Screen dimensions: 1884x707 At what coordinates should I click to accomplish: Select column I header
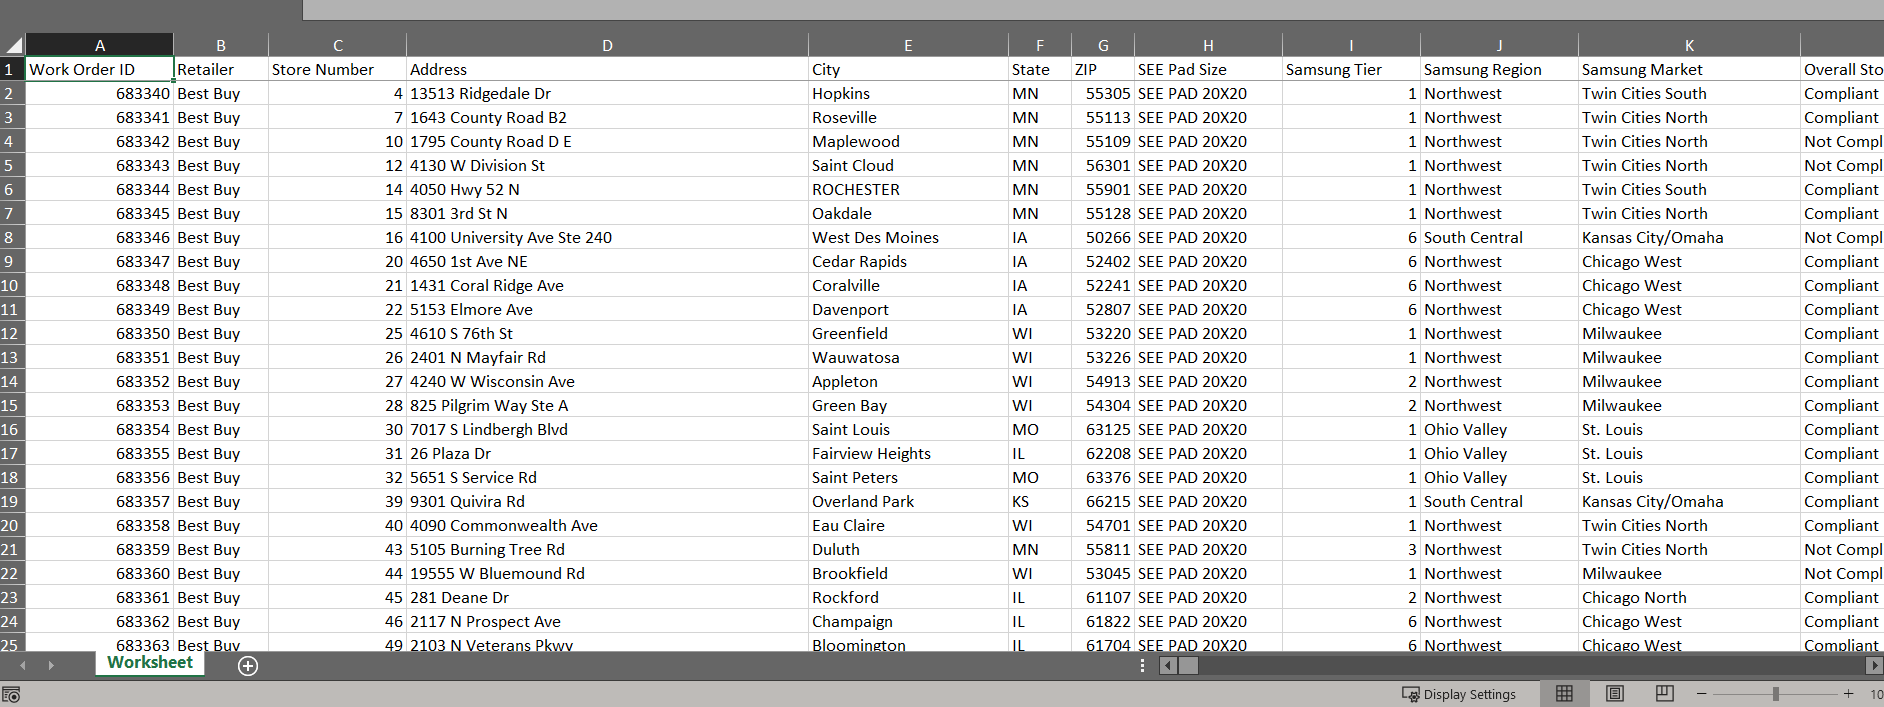(1351, 45)
